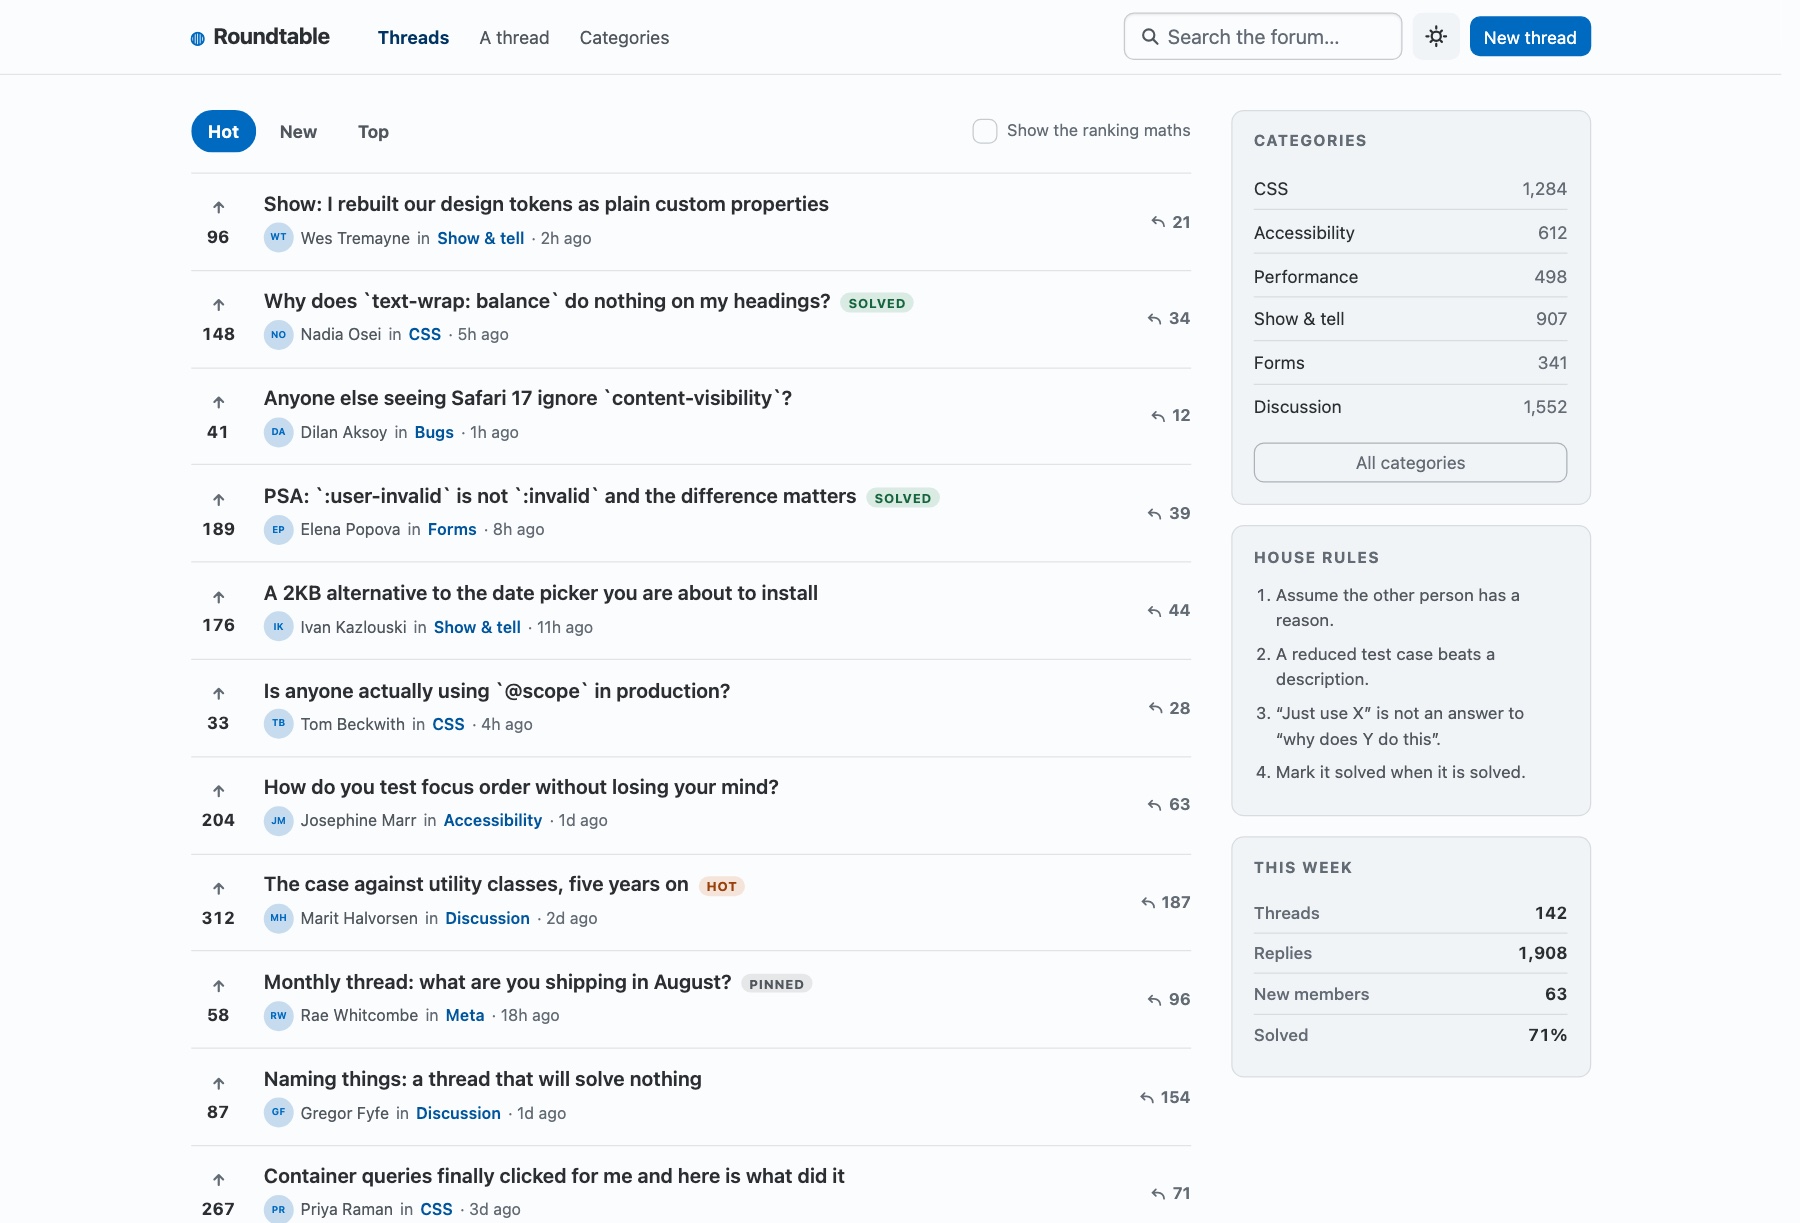Open Priya Raman's PR avatar

point(278,1209)
